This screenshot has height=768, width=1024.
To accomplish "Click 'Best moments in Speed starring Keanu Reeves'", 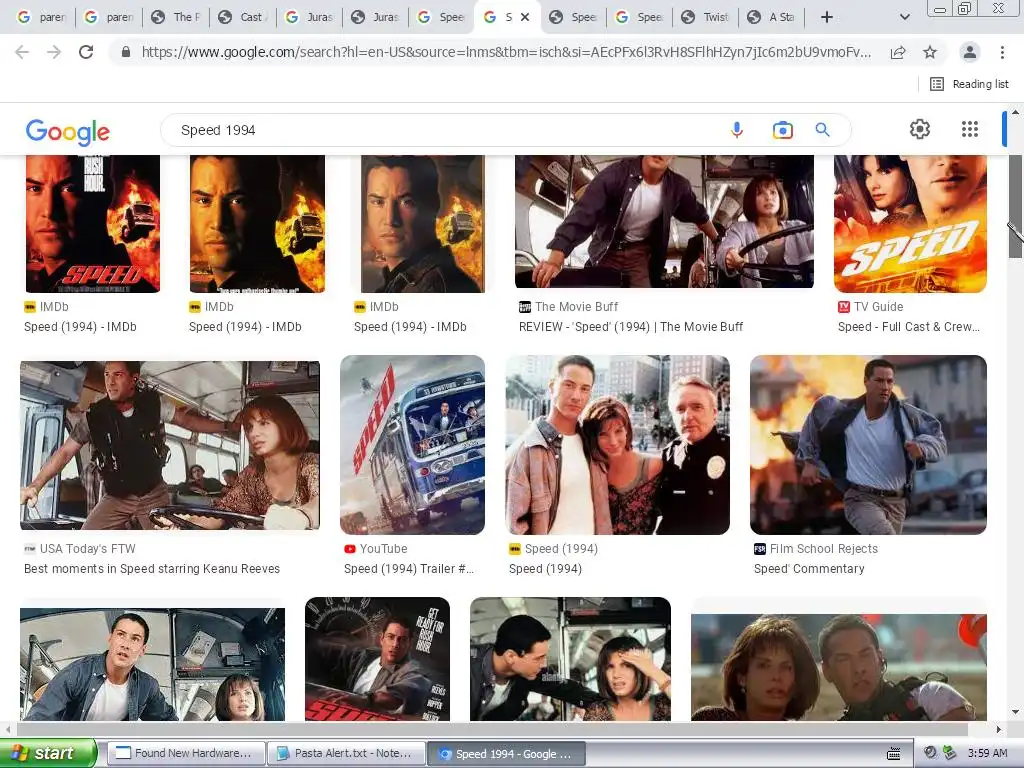I will tap(152, 569).
